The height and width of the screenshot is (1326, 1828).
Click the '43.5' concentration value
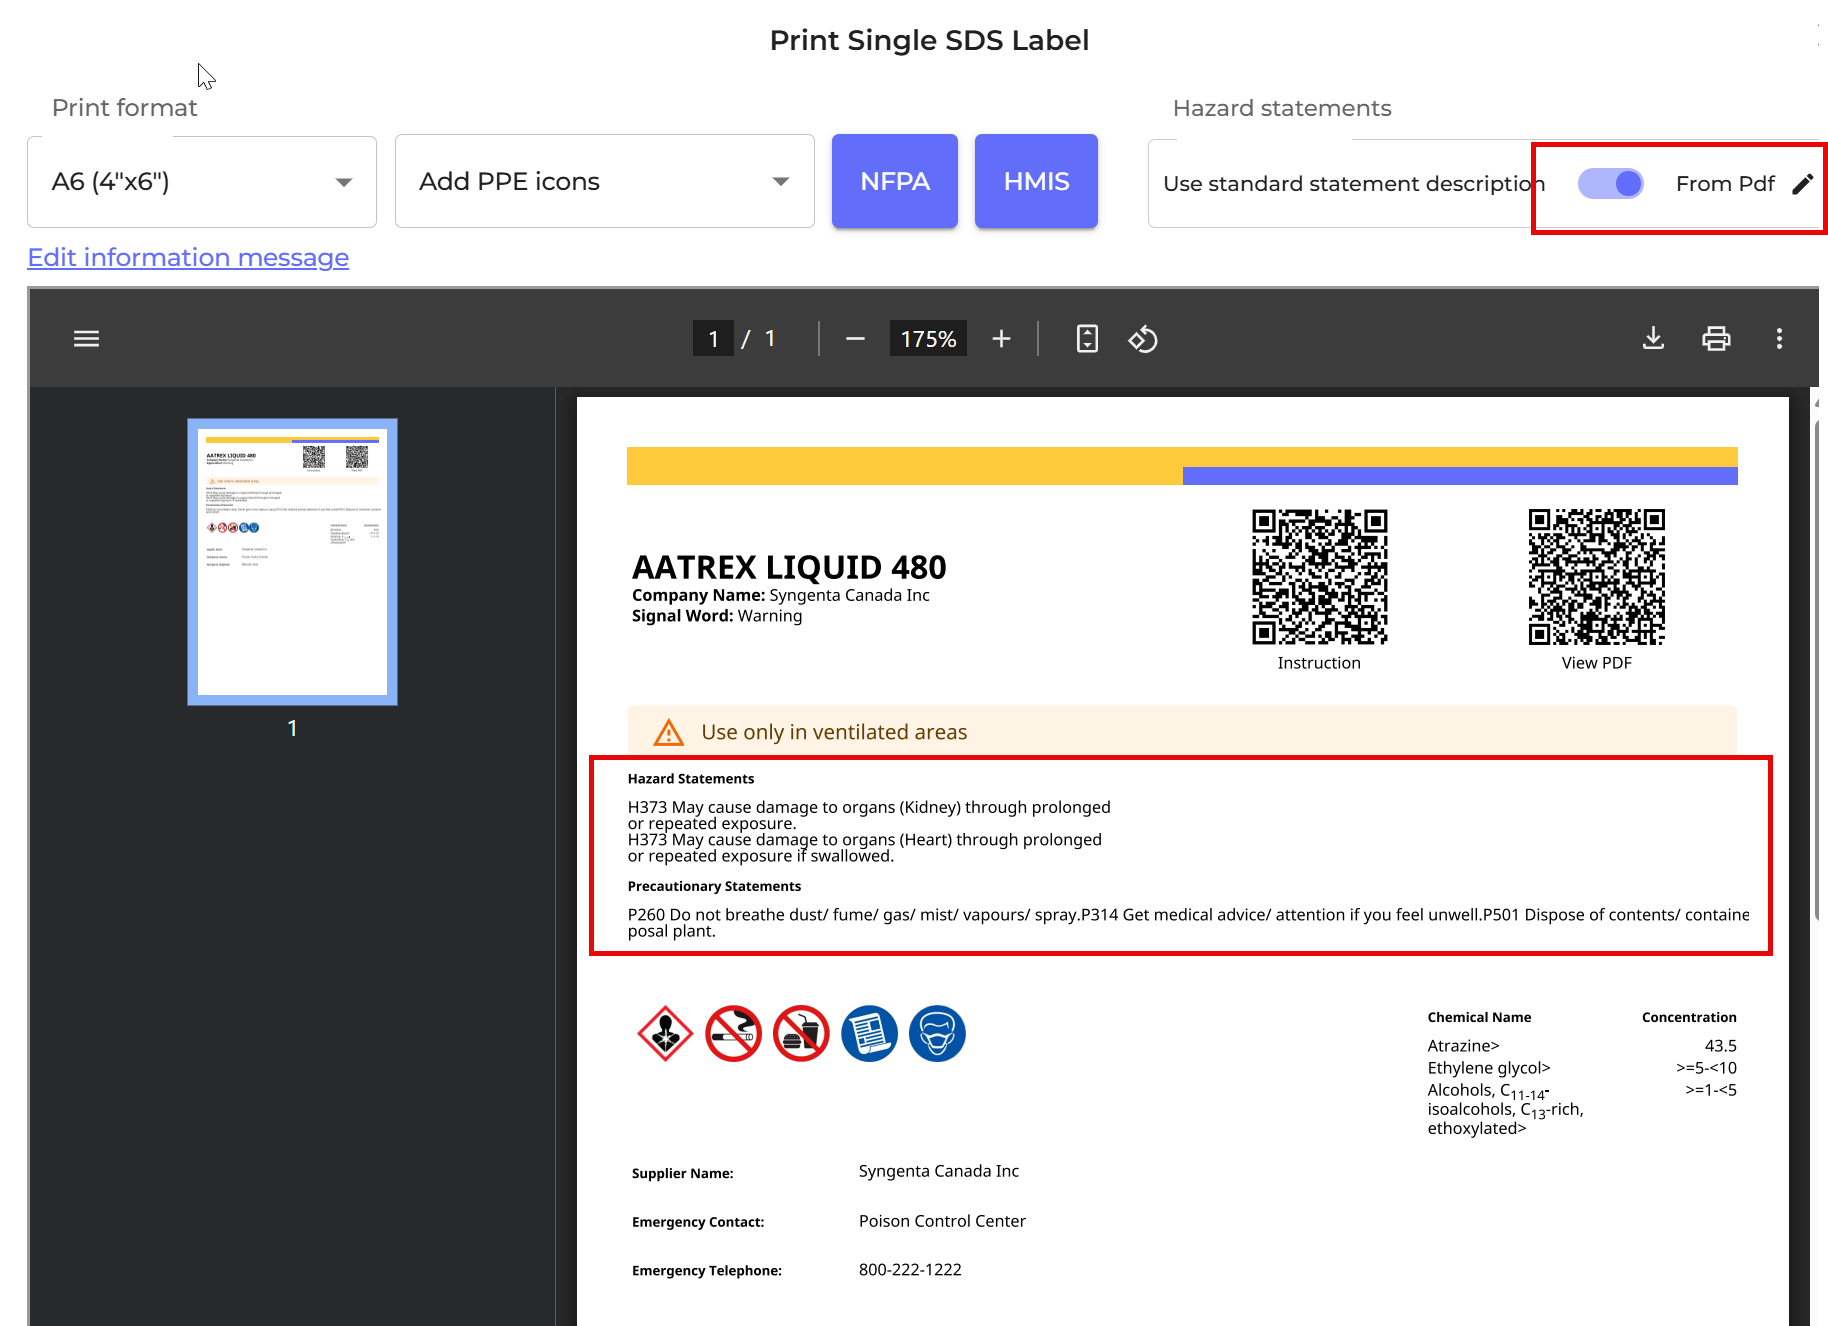(x=1721, y=1046)
